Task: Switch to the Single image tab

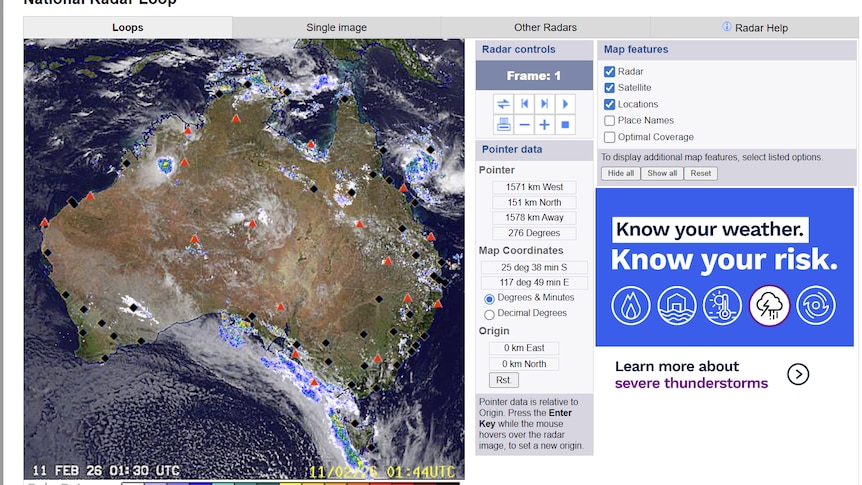Action: tap(336, 28)
